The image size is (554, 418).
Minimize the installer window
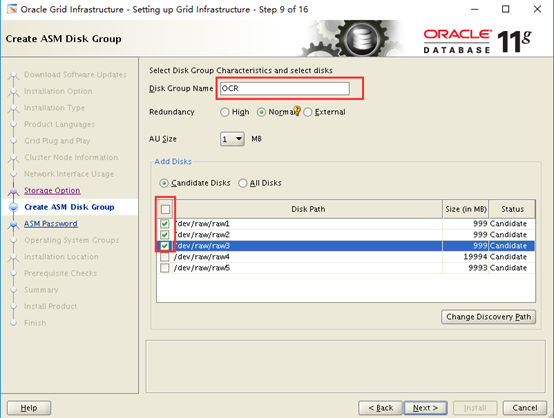tap(475, 9)
